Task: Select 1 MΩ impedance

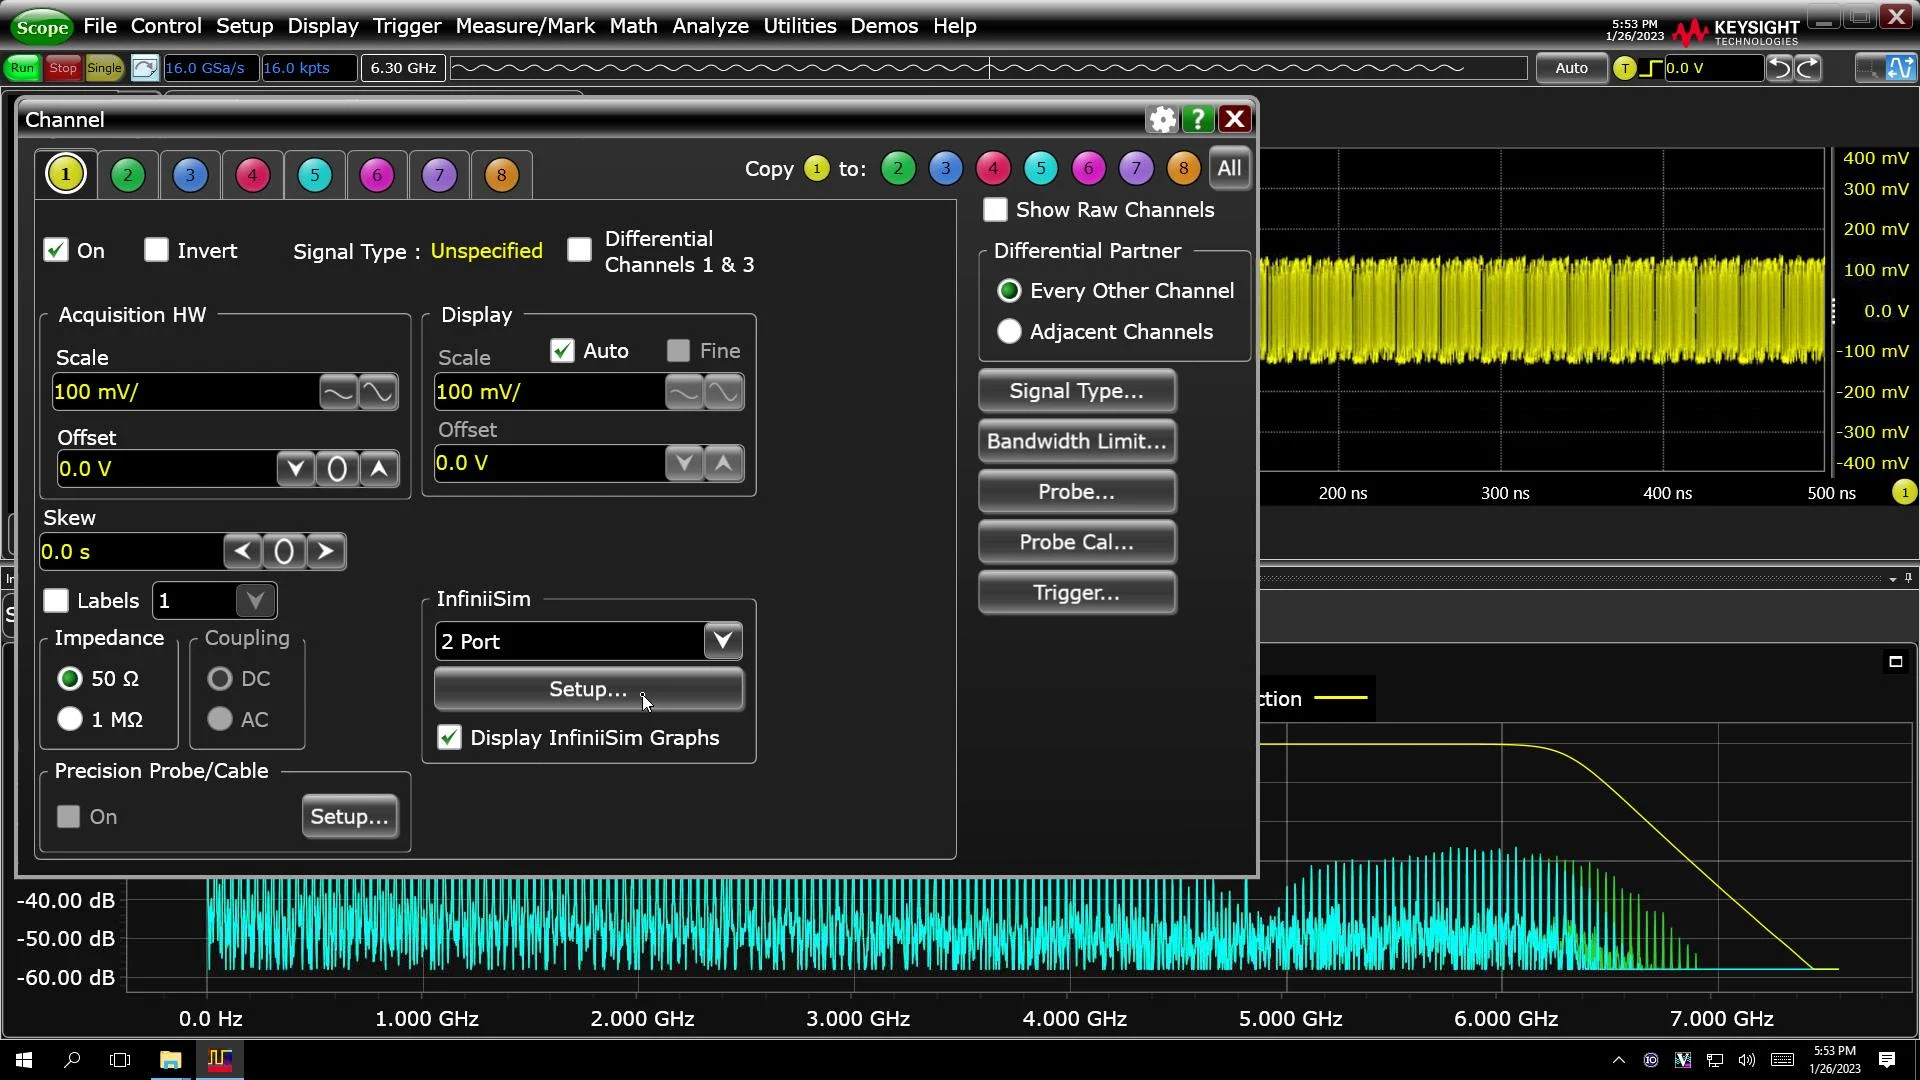Action: coord(70,720)
